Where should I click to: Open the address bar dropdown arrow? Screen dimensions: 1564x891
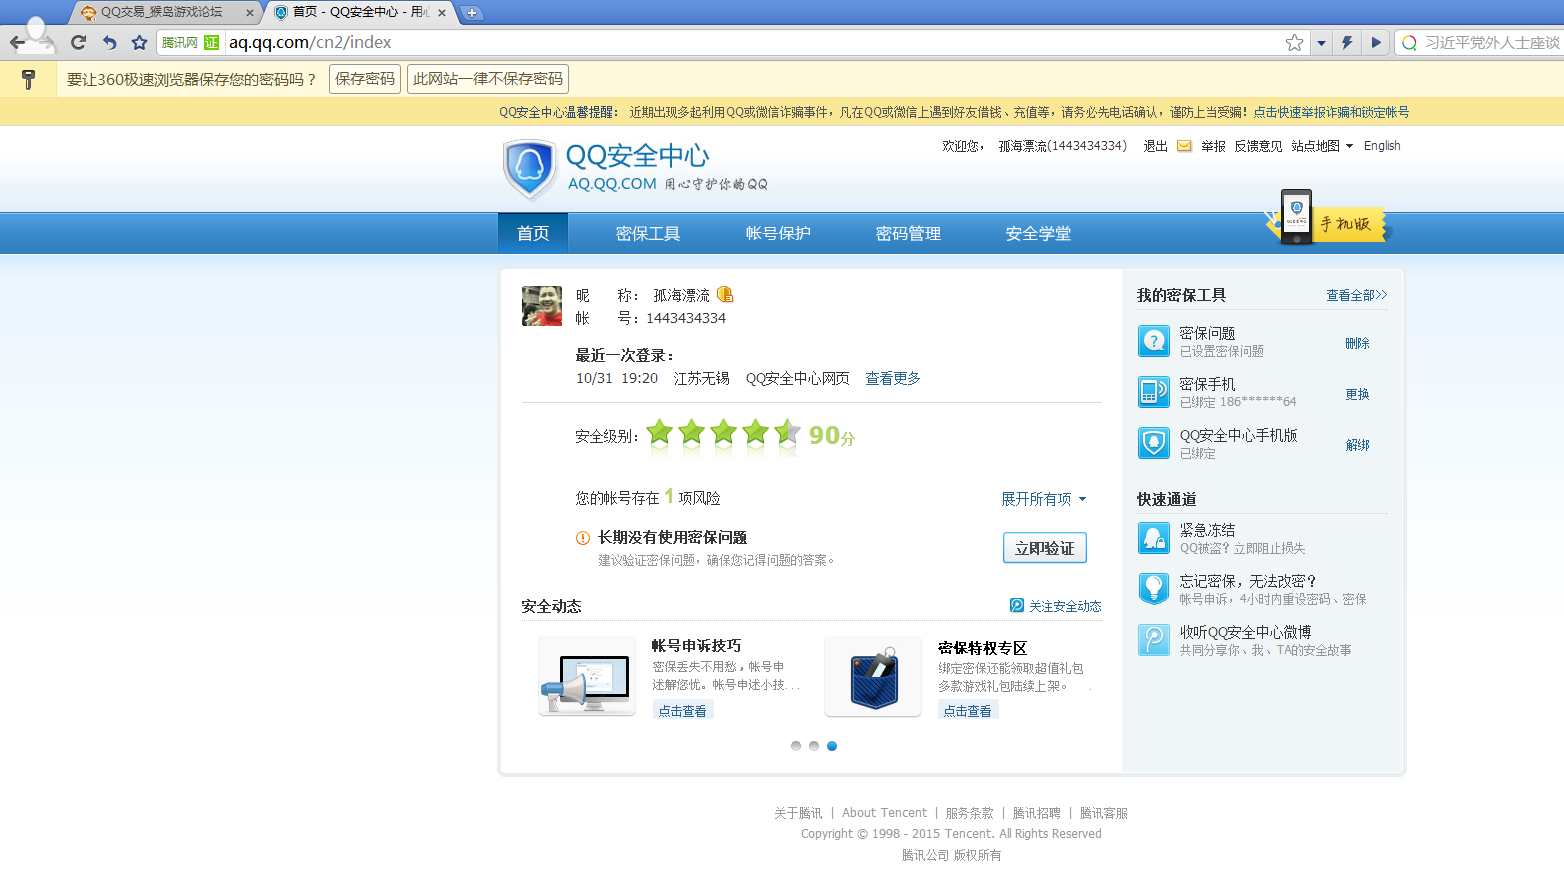coord(1321,43)
